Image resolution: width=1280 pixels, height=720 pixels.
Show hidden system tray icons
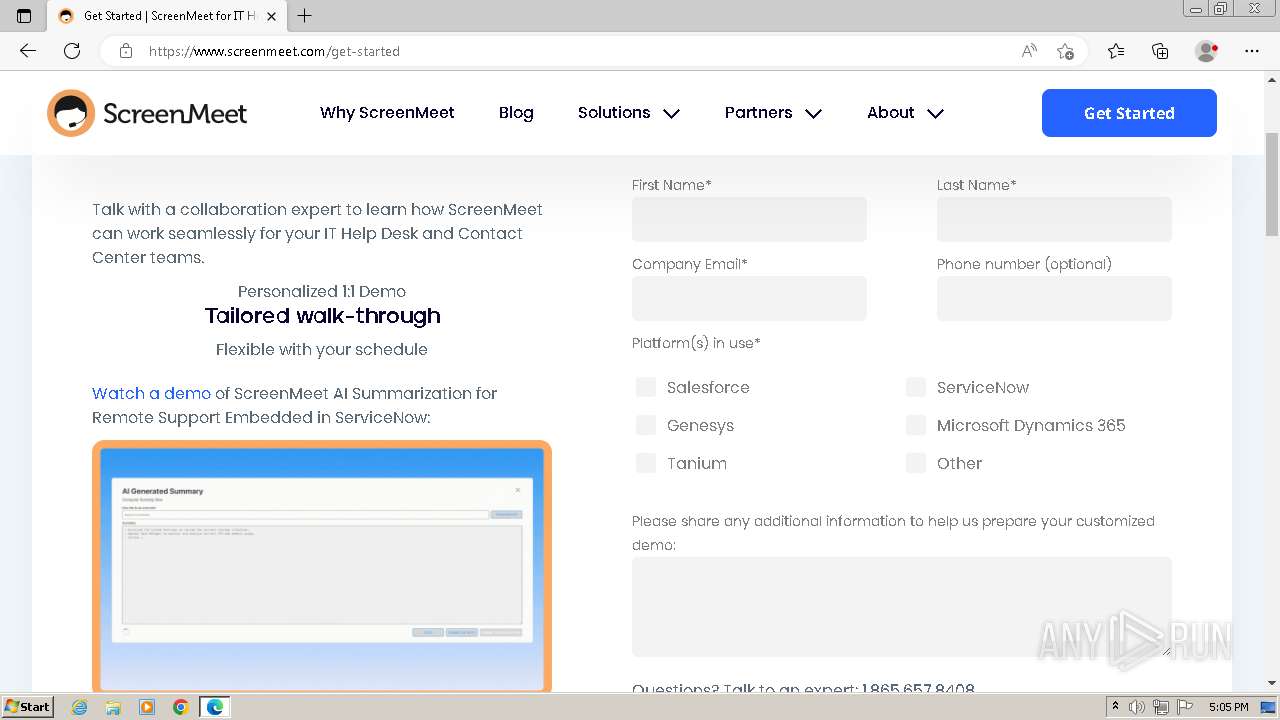point(1115,707)
